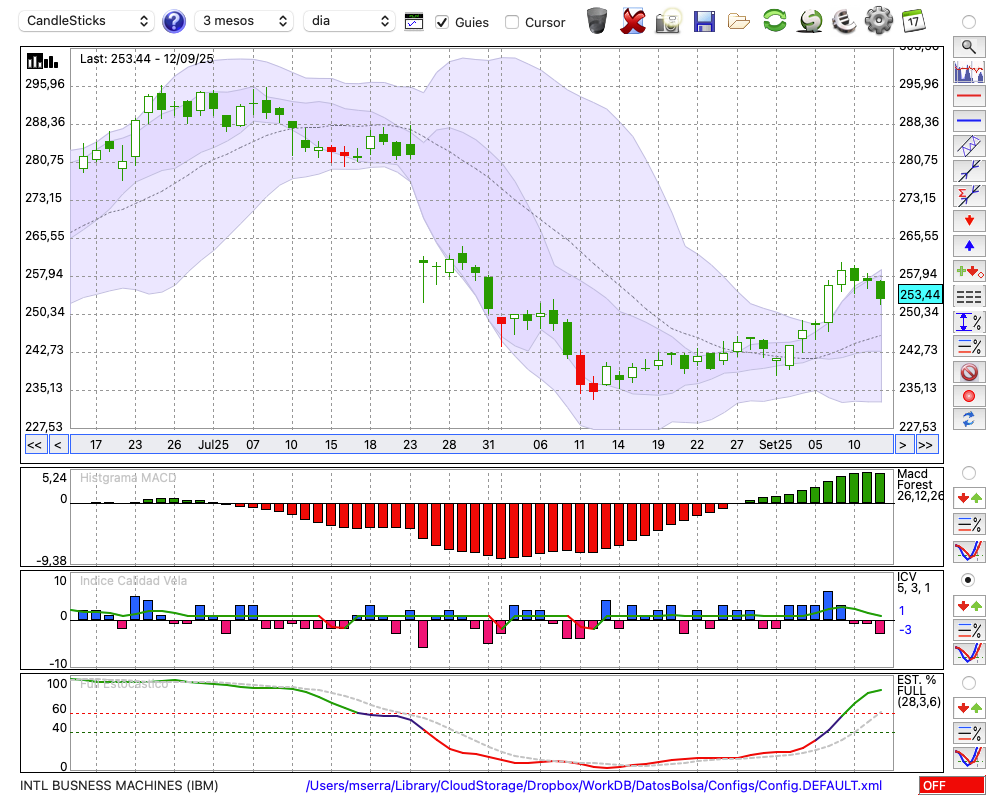The image size is (1000, 800).
Task: Open the blue help question mark
Action: coord(173,22)
